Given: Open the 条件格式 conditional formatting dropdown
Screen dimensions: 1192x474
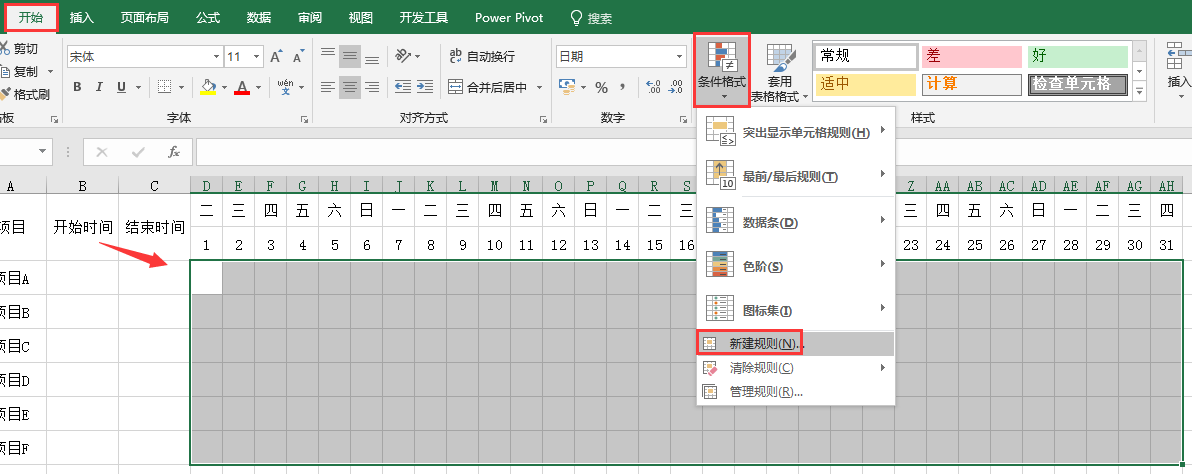Looking at the screenshot, I should point(722,70).
